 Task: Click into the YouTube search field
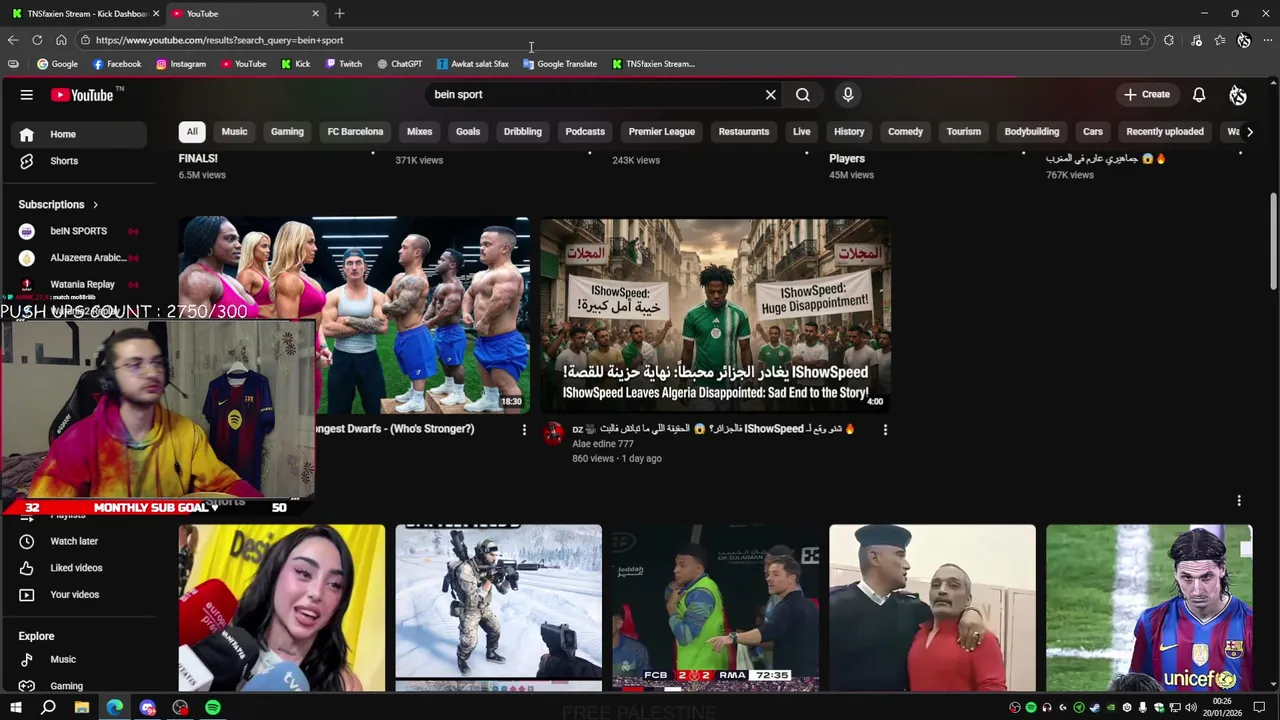click(595, 95)
